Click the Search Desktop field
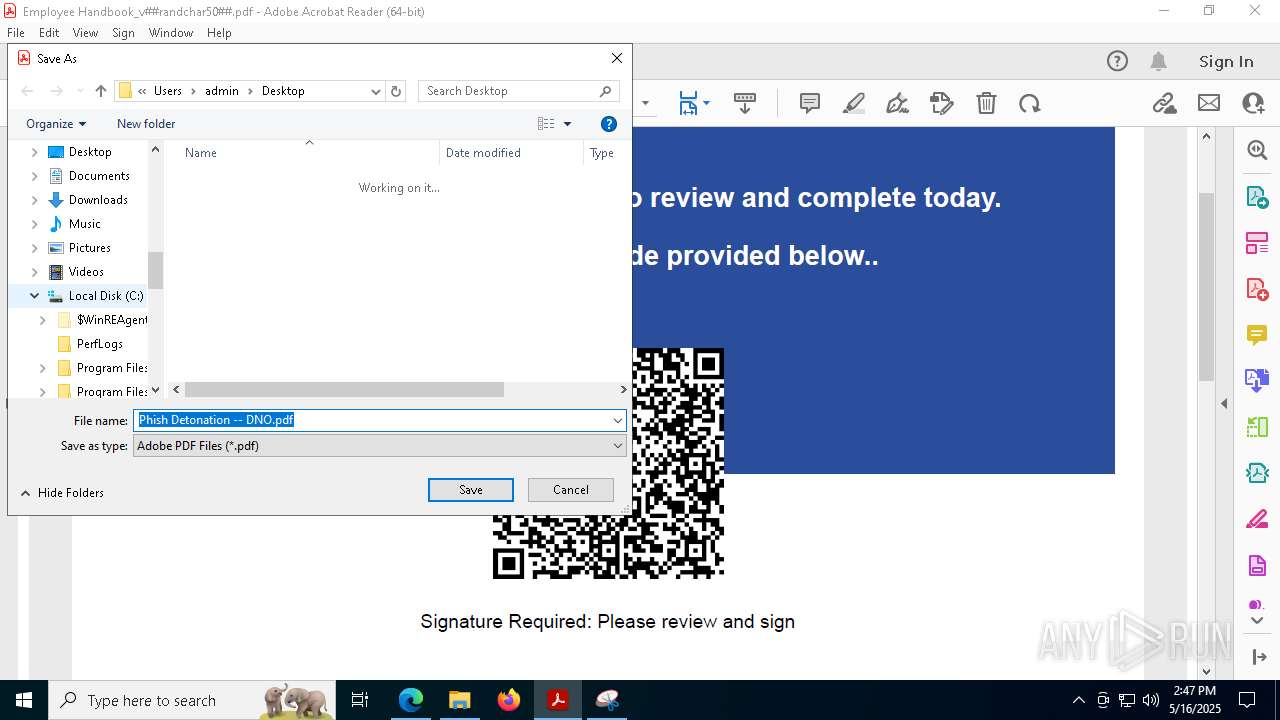 click(x=518, y=91)
